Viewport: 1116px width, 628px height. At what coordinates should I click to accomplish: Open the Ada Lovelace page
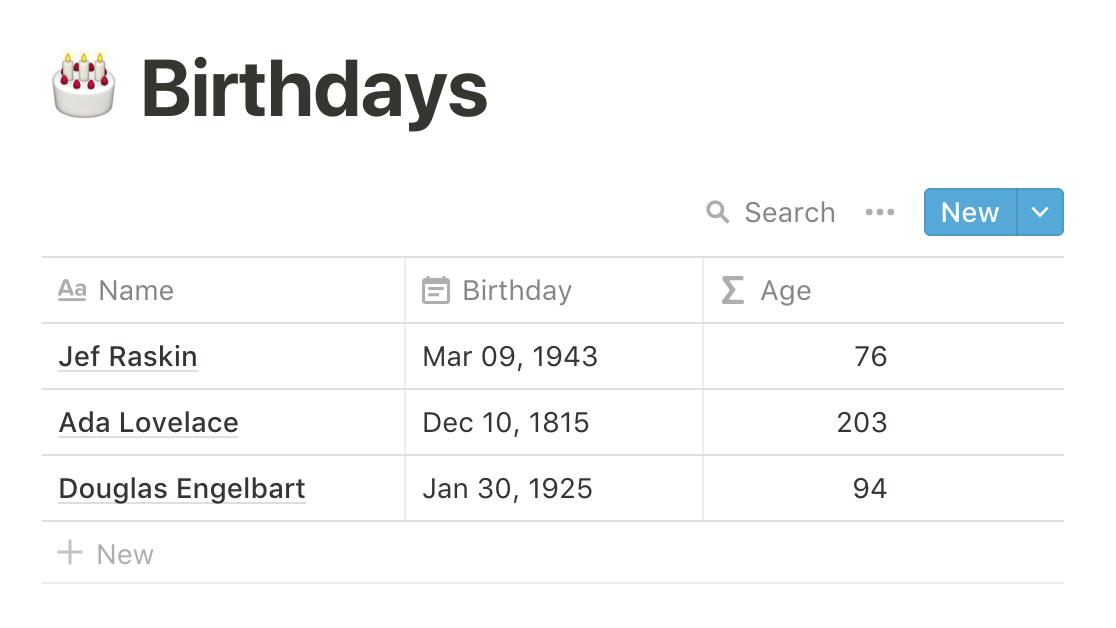point(148,423)
